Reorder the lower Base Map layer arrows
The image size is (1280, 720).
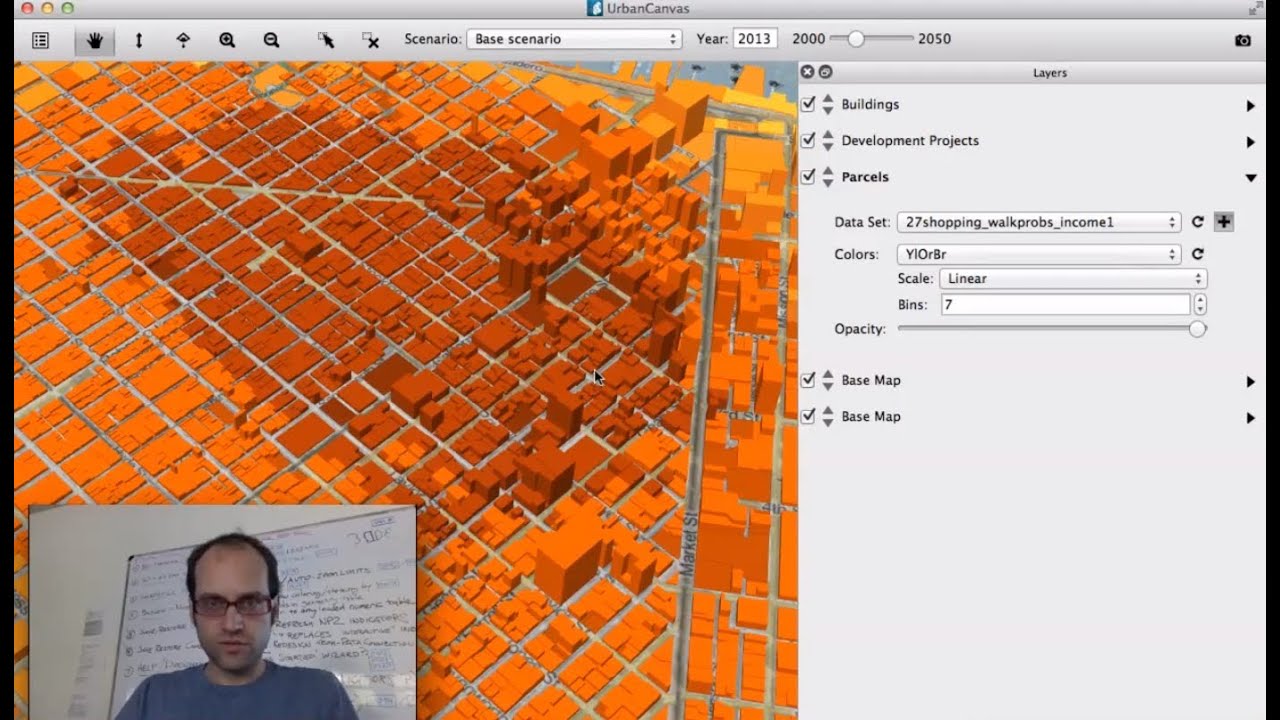(x=828, y=417)
